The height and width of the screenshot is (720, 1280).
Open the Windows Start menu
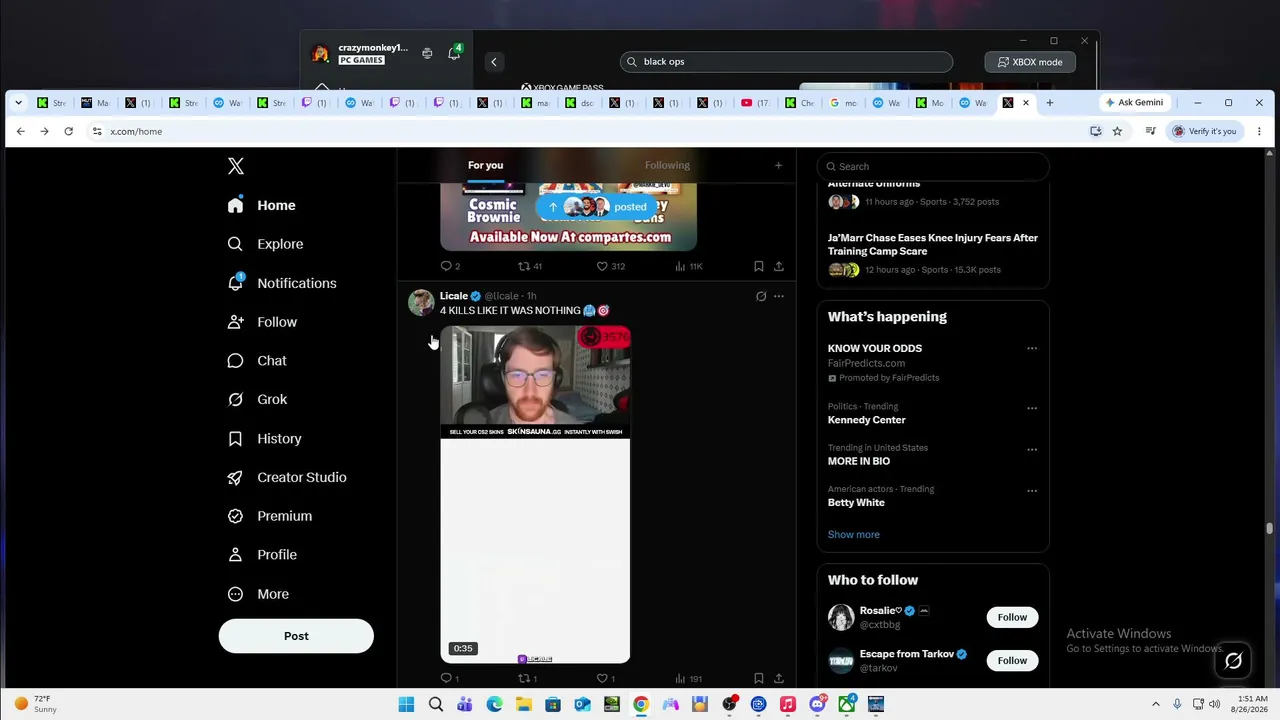(x=406, y=704)
